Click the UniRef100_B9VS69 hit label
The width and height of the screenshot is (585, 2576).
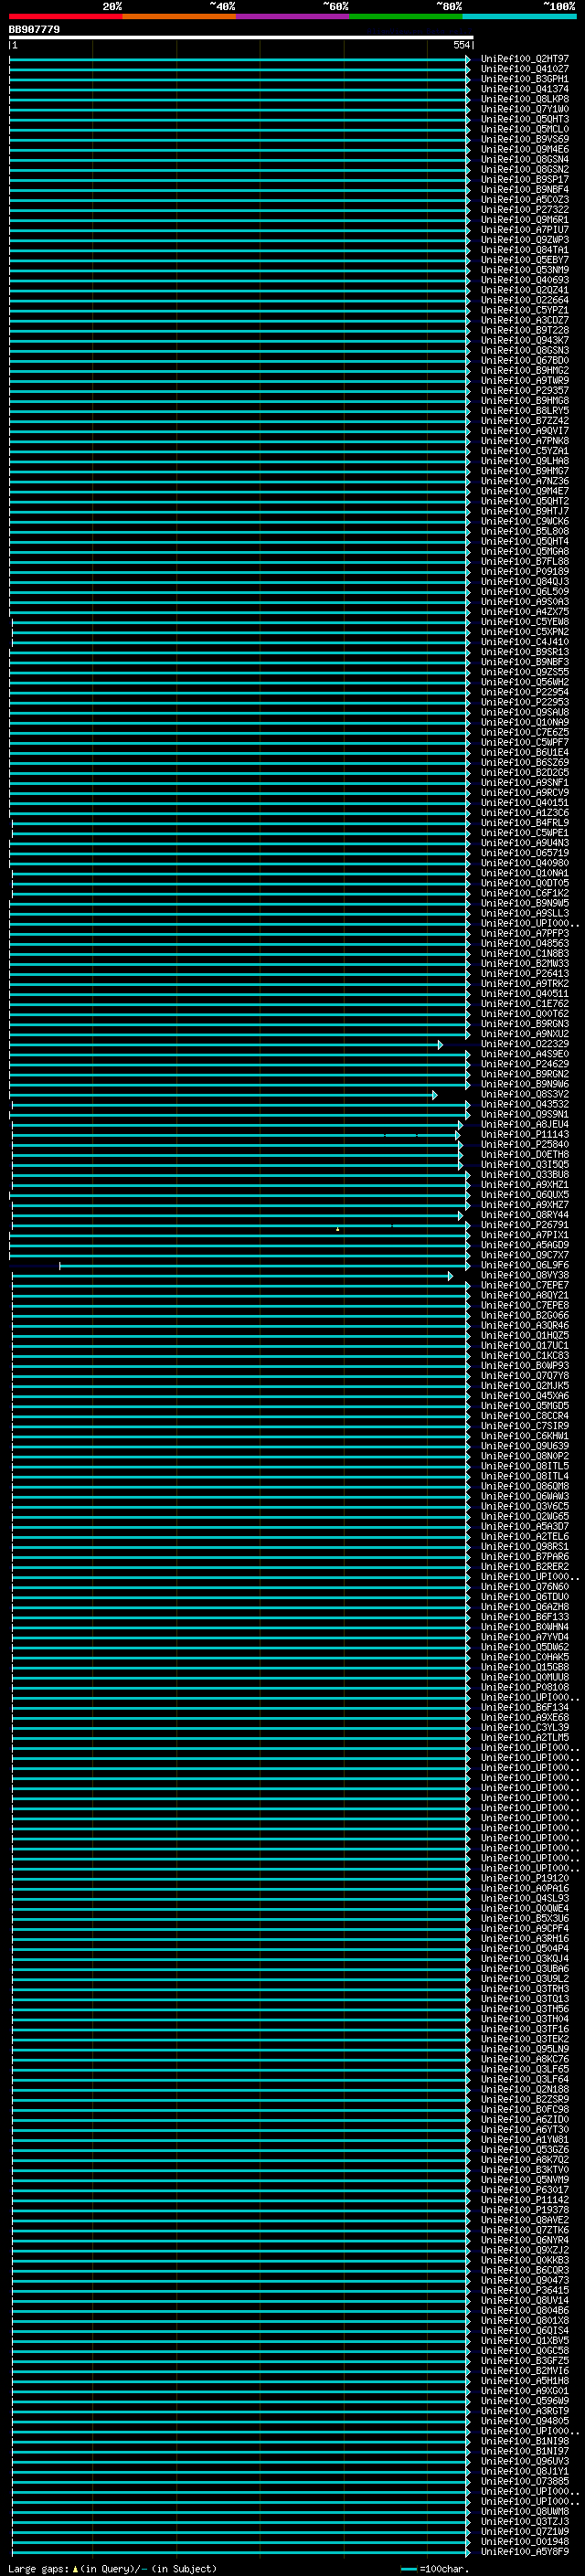525,139
